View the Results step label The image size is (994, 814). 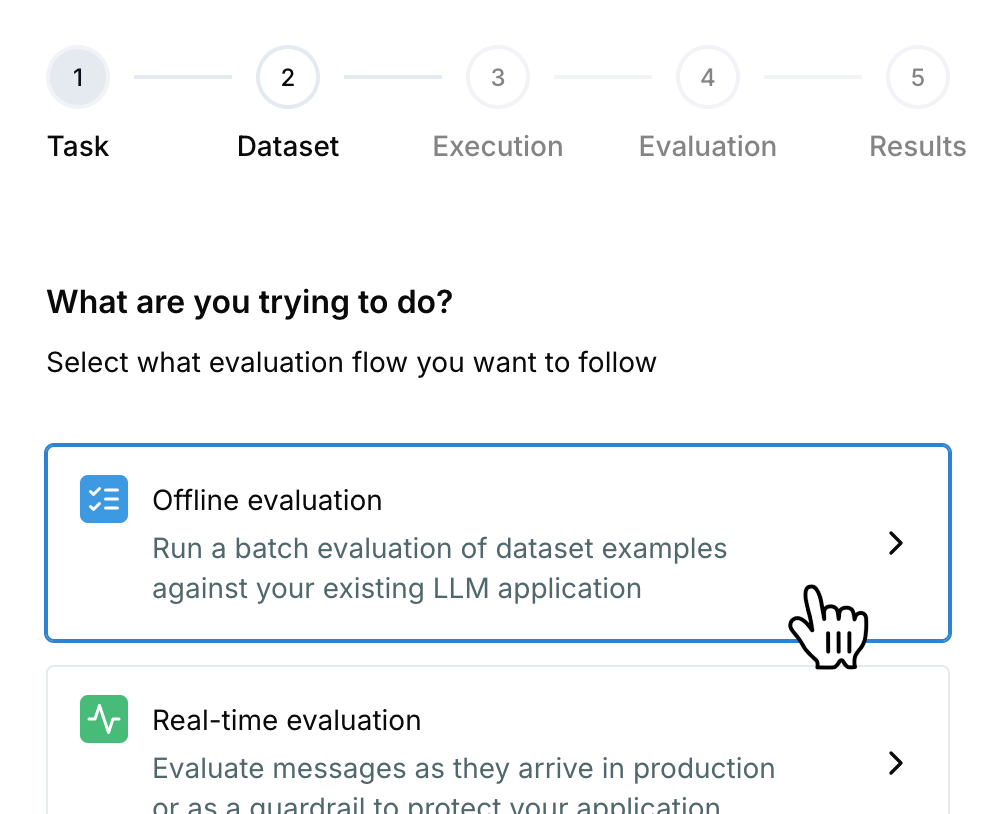(918, 146)
